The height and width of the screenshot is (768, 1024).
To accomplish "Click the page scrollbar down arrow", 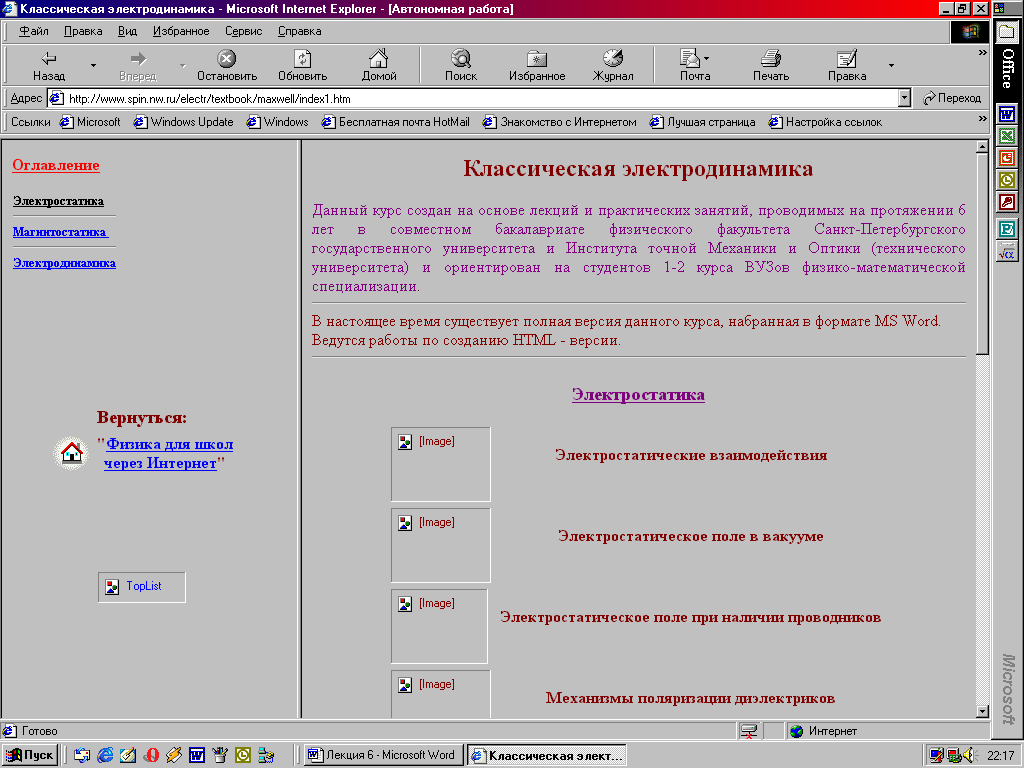I will [982, 711].
